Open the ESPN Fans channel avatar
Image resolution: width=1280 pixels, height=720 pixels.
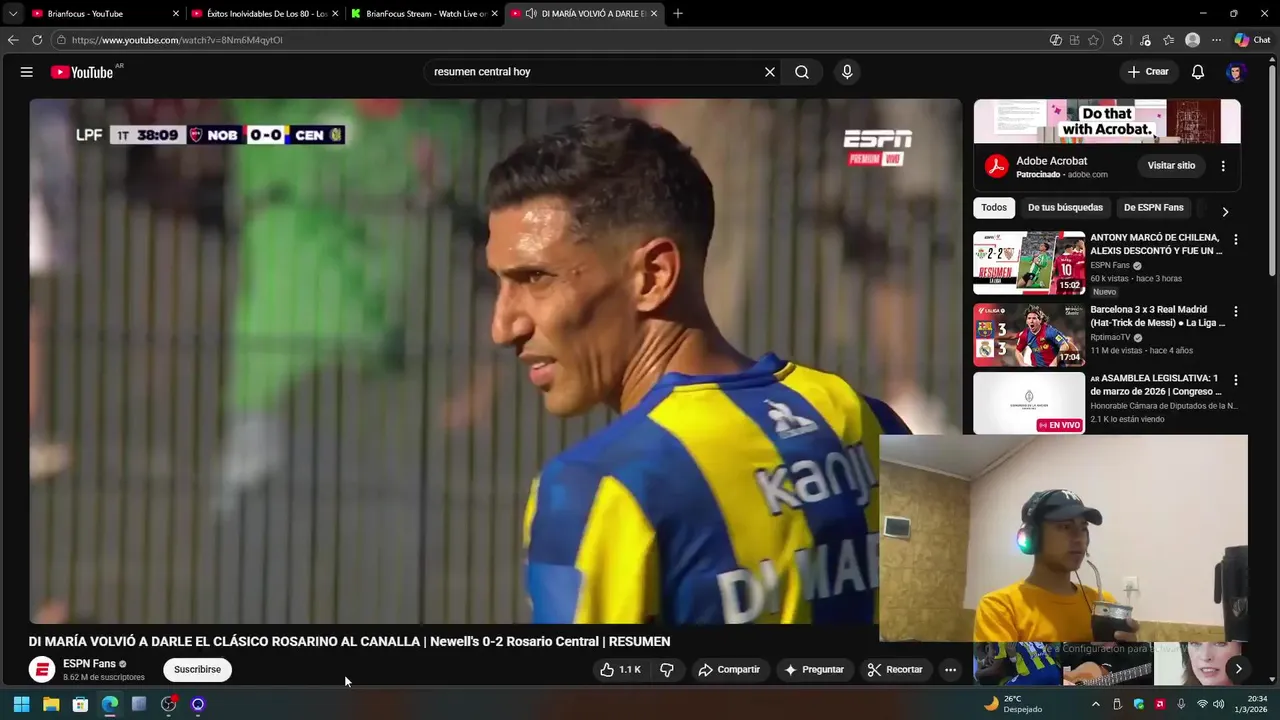(x=42, y=670)
